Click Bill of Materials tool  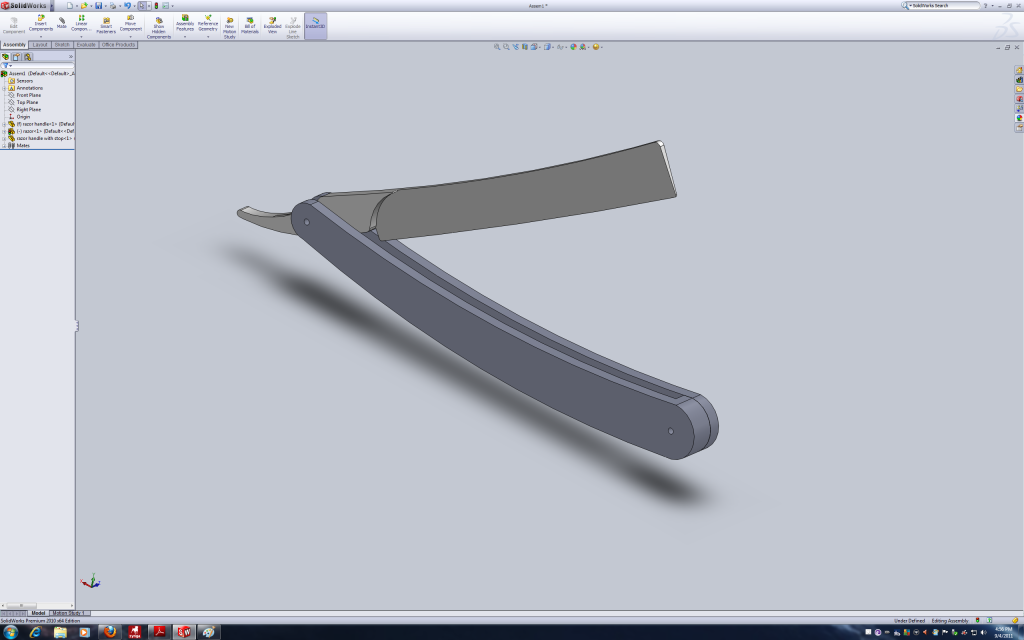pyautogui.click(x=249, y=25)
